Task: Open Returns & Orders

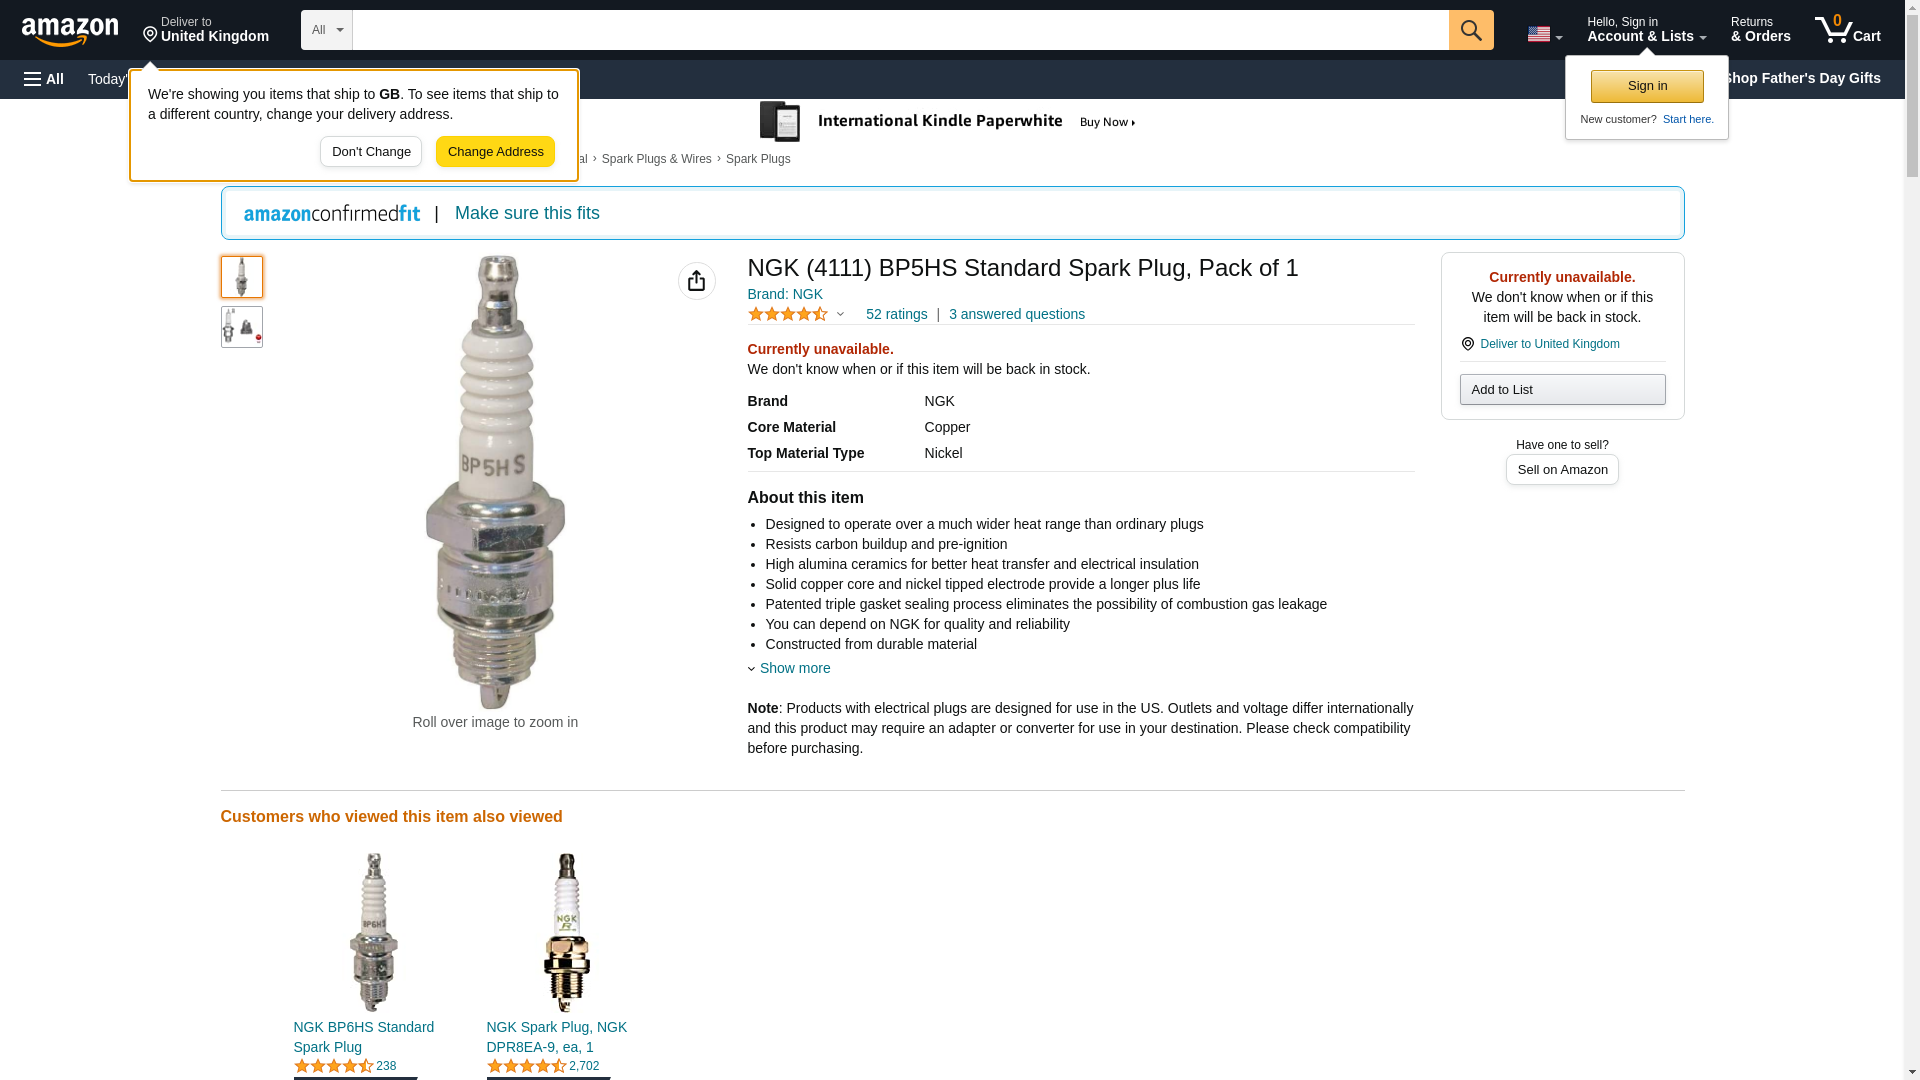Action: pos(1760,30)
